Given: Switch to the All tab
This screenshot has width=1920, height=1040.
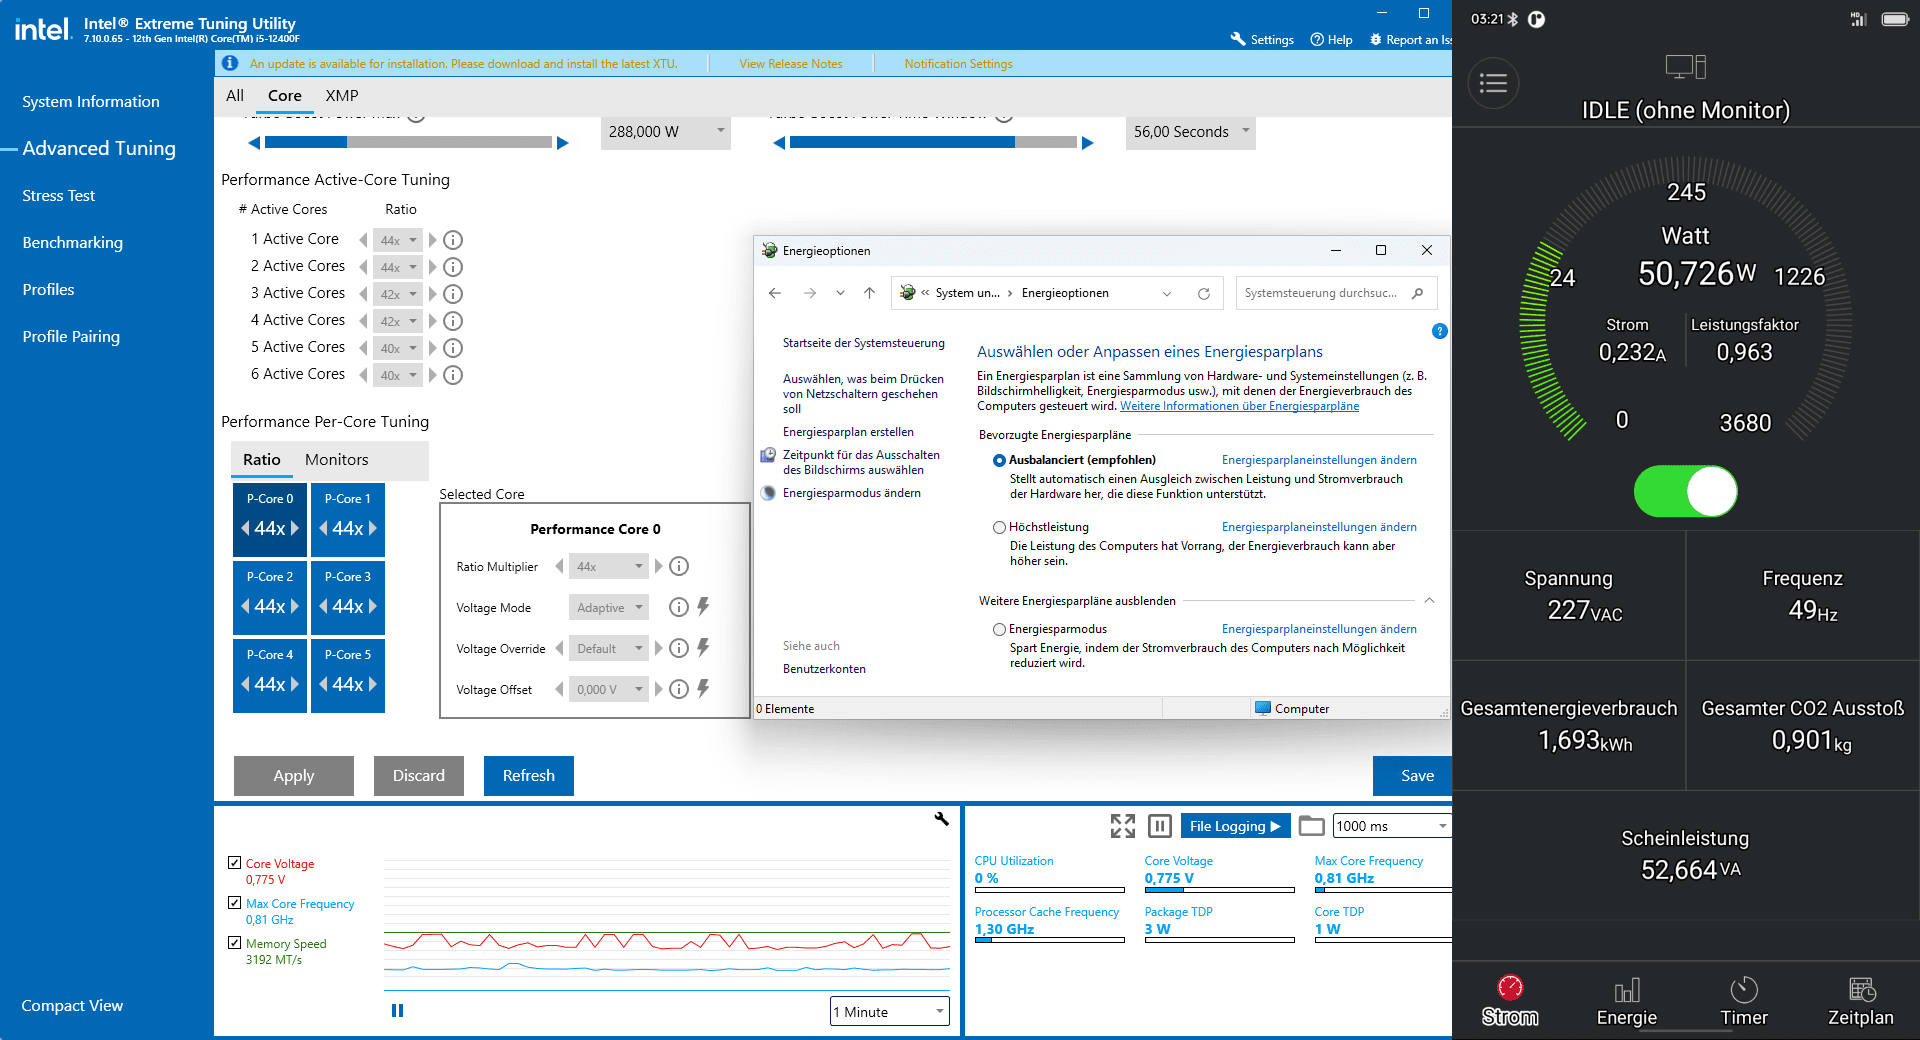Looking at the screenshot, I should tap(235, 96).
